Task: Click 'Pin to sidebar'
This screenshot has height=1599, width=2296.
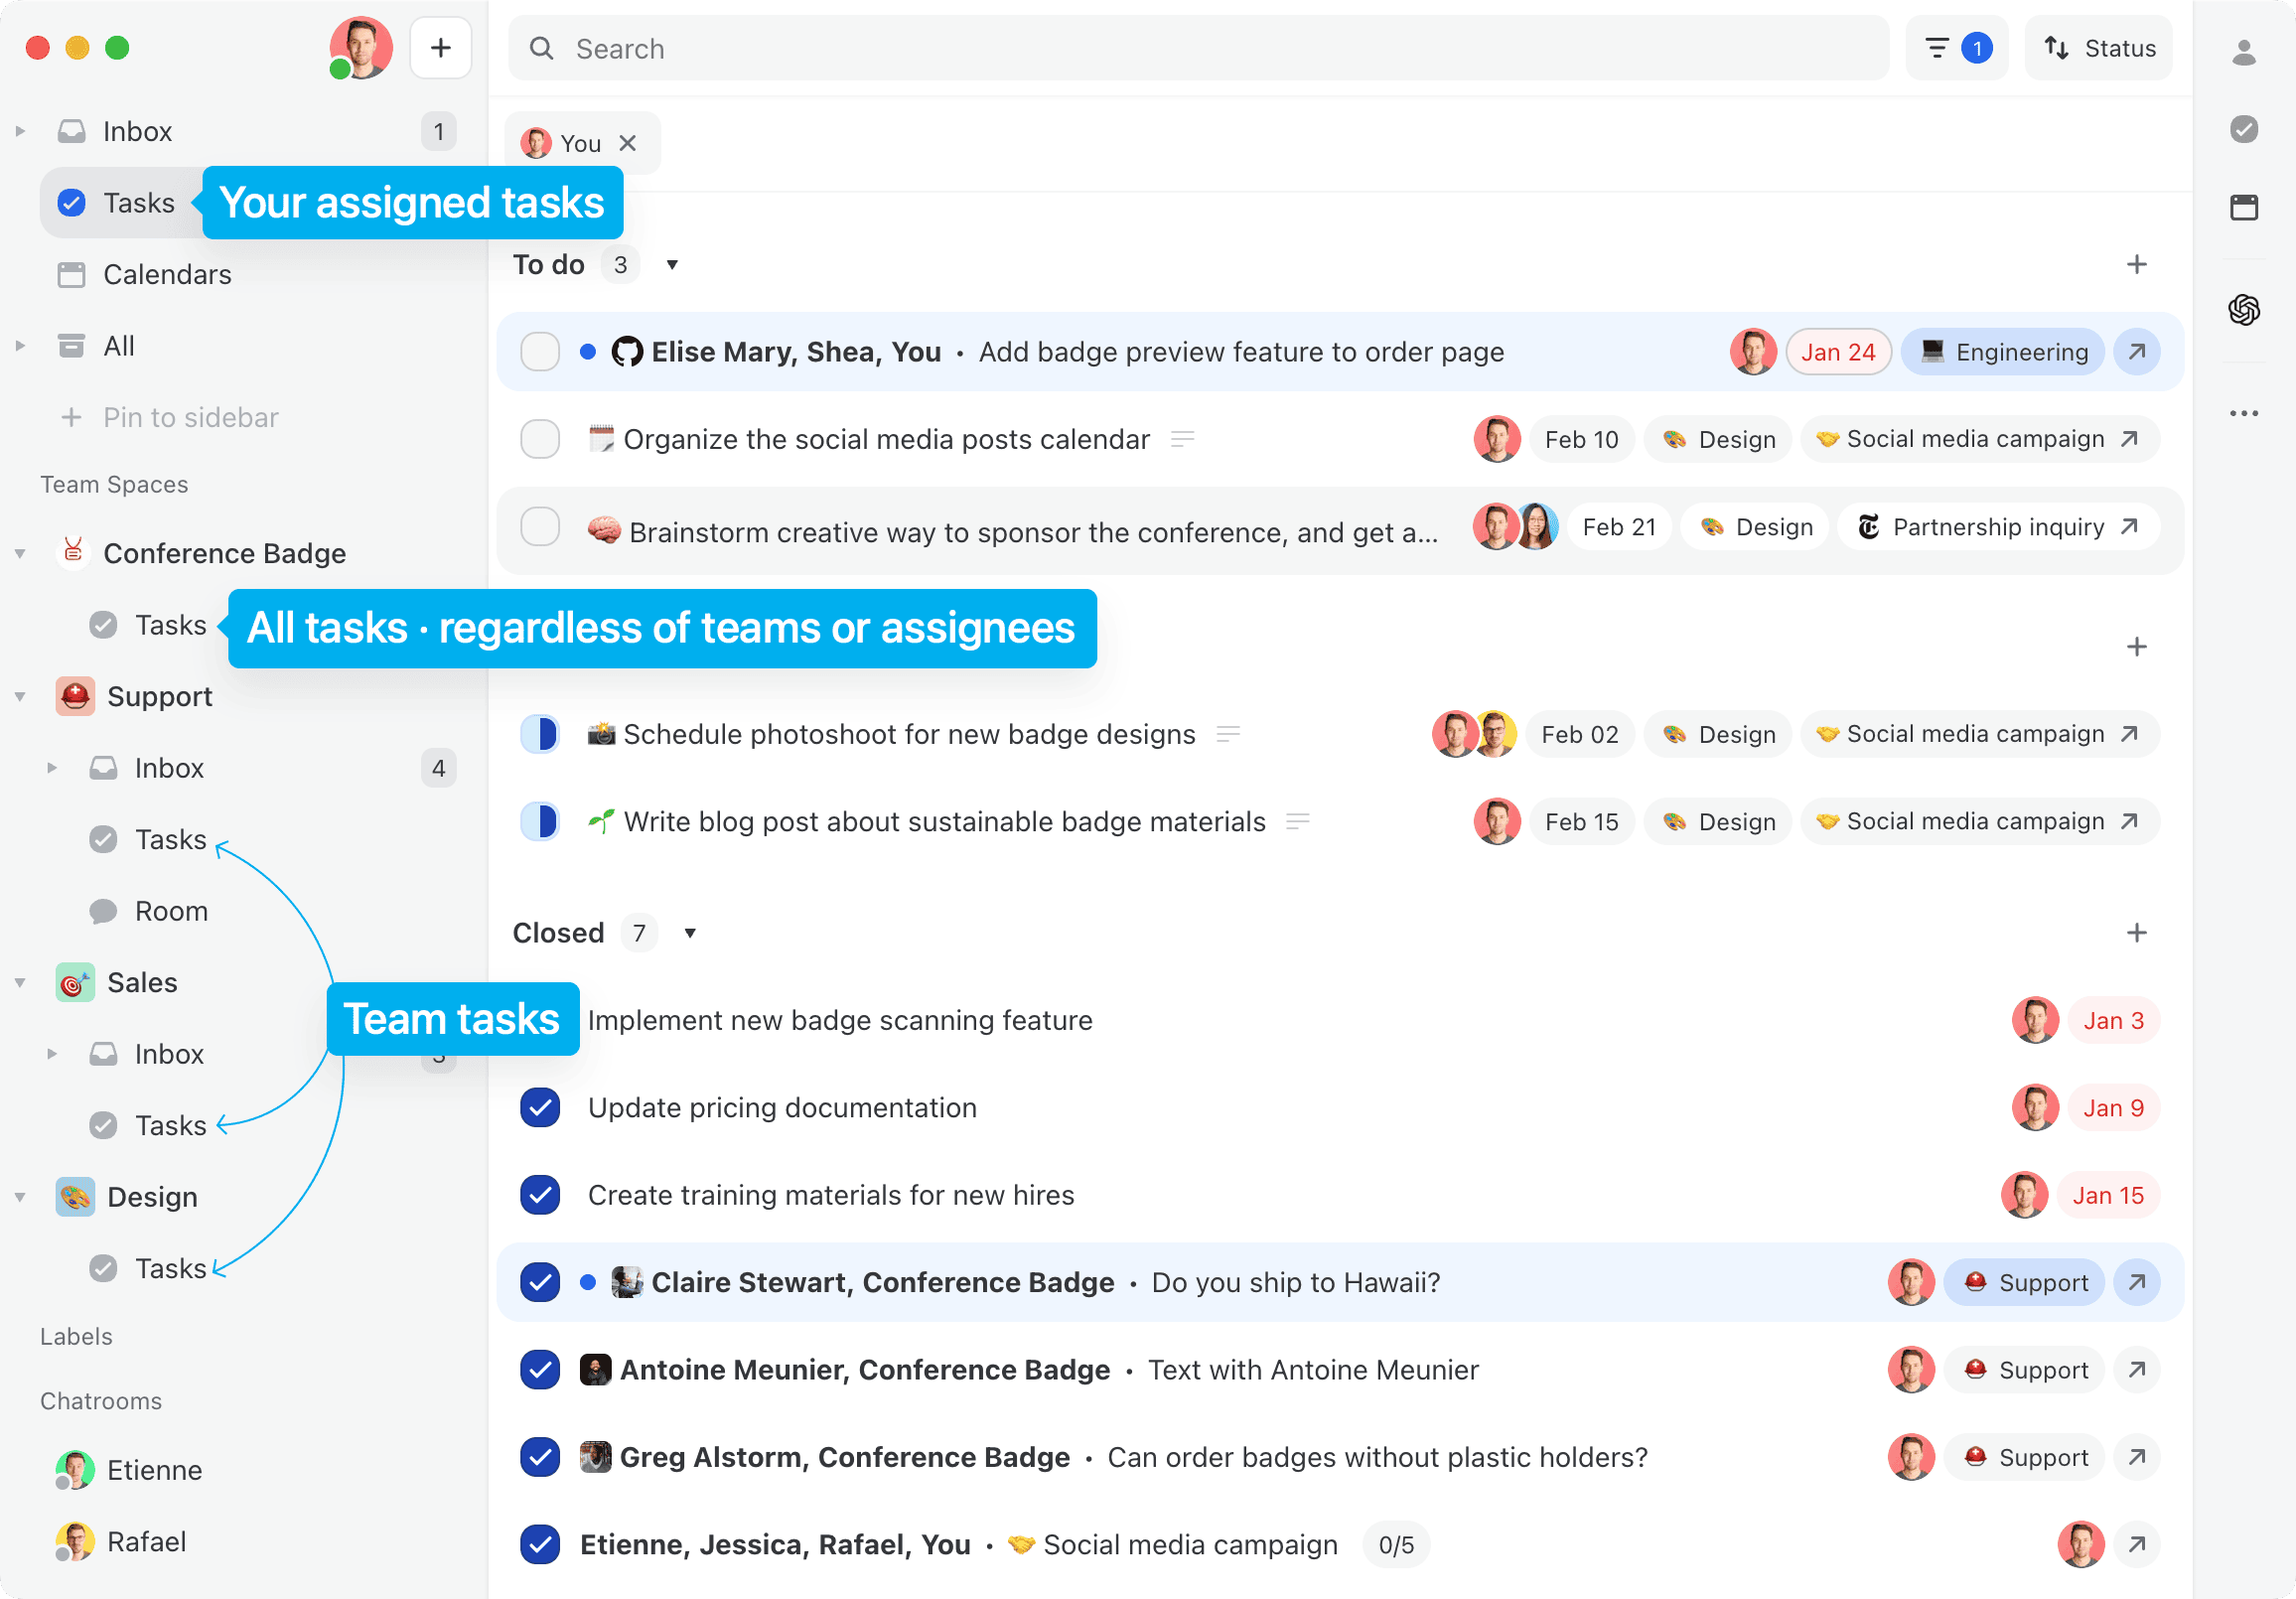Action: tap(190, 417)
